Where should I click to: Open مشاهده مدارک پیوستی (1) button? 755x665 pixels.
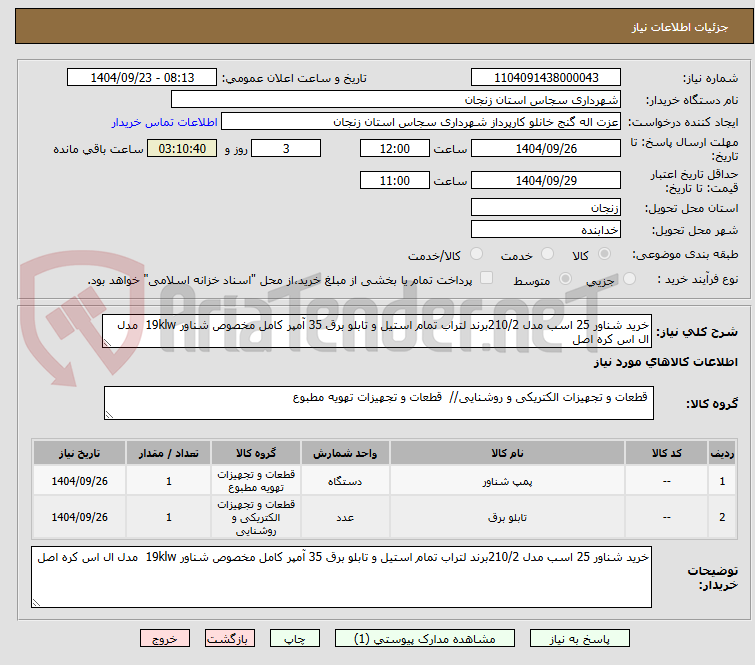424,639
